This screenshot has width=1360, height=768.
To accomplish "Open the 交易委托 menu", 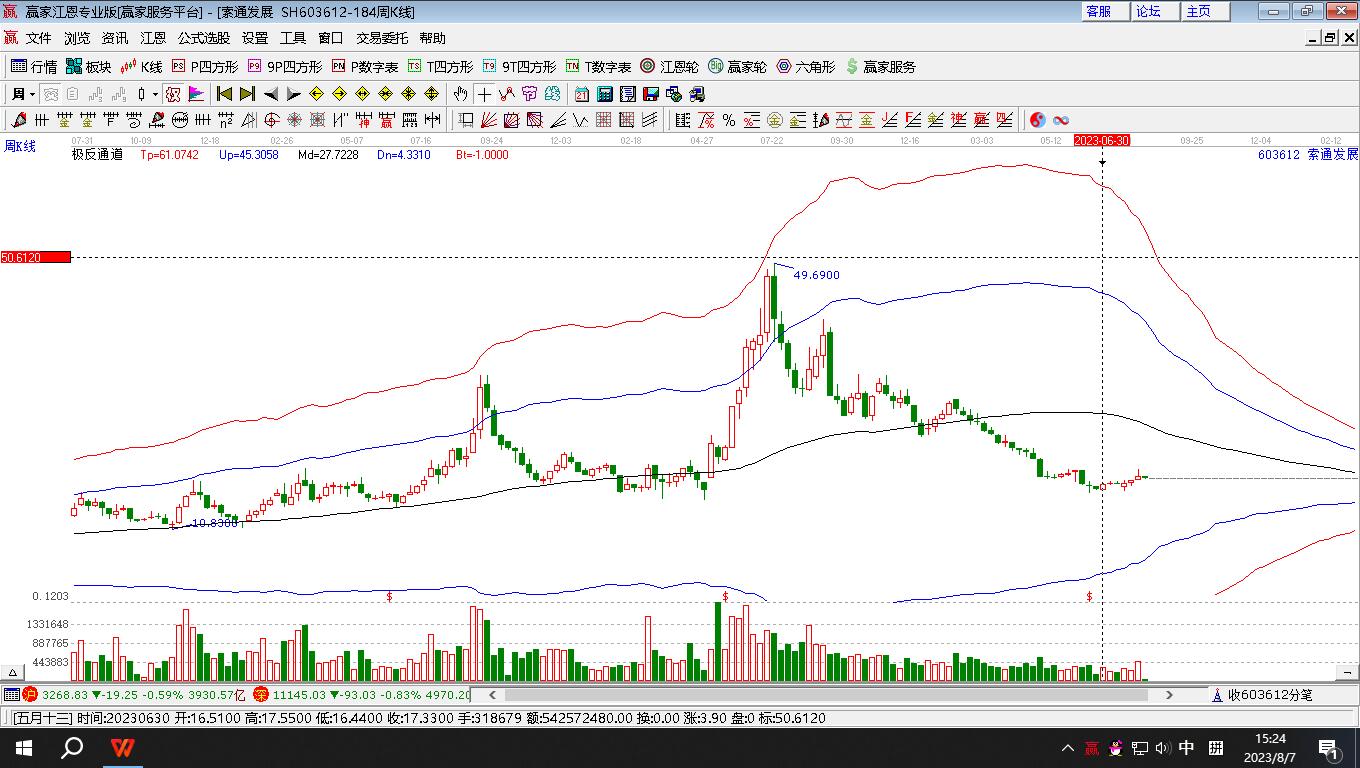I will tap(382, 38).
